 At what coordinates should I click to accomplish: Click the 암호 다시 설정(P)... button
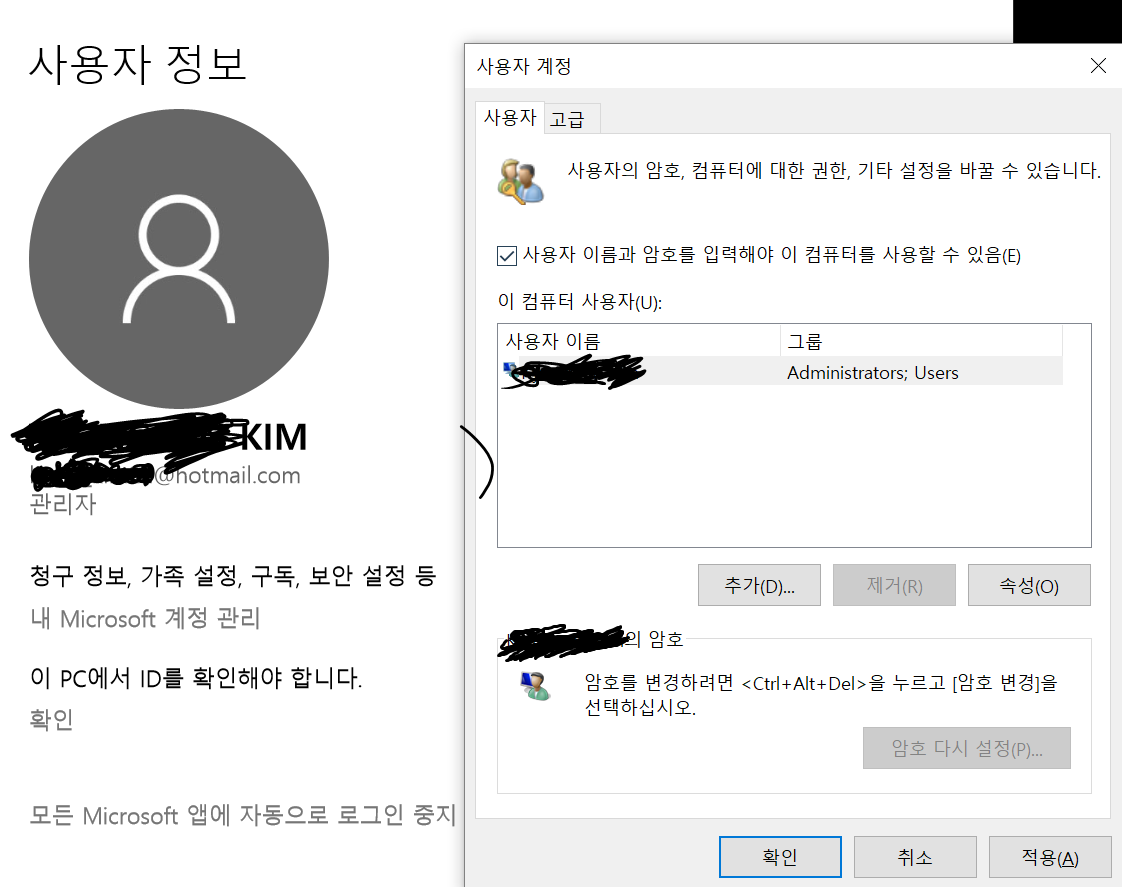click(x=967, y=748)
